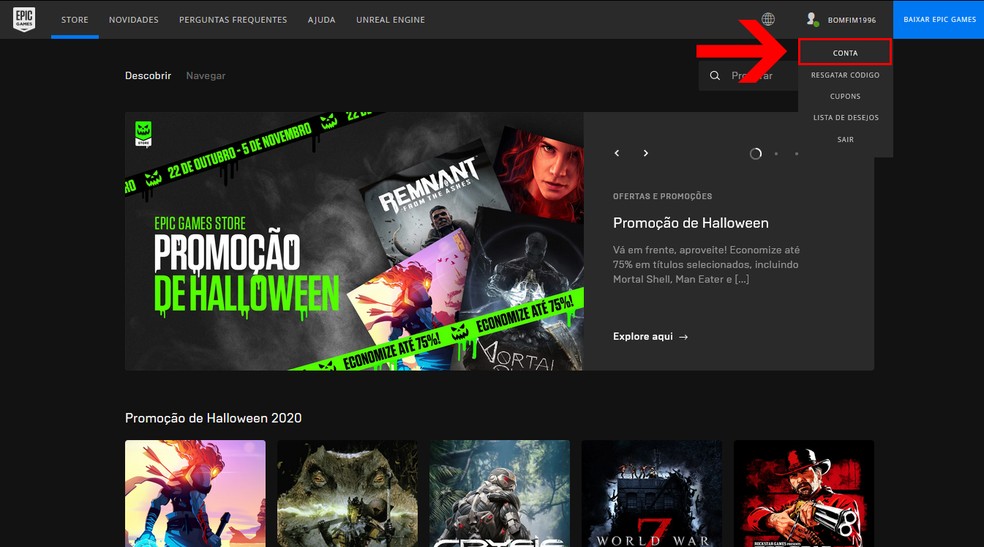Image resolution: width=984 pixels, height=547 pixels.
Task: Select Conta from account dropdown
Action: (x=845, y=53)
